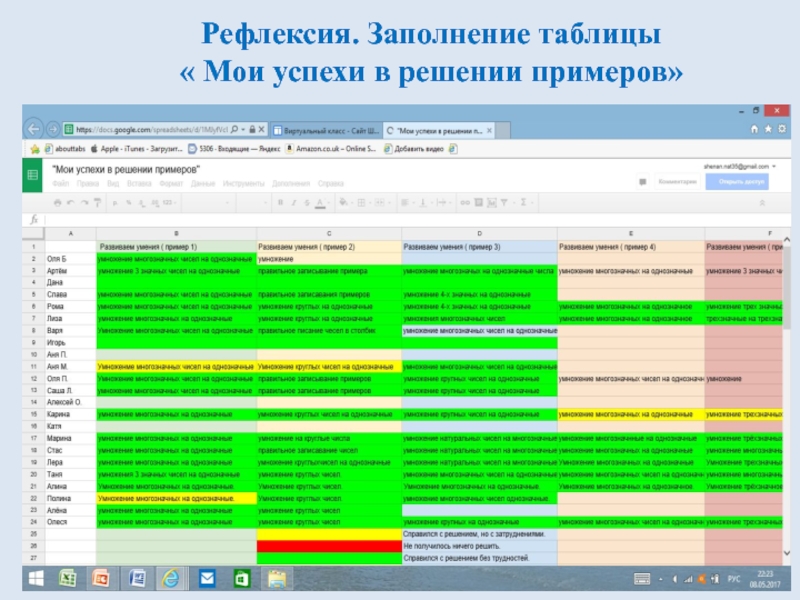Screen dimensions: 800x600
Task: Open the Apple - iTunes bookmark
Action: 136,149
